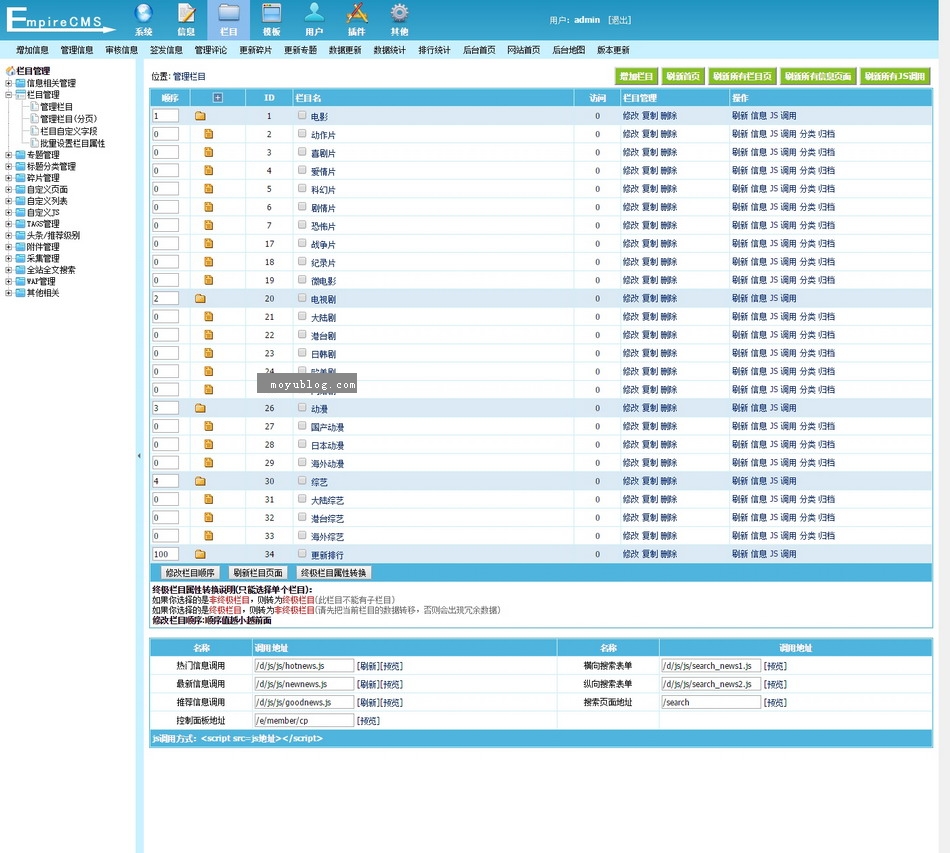950x853 pixels.
Task: Click the file icon in the 动作片 row
Action: tap(208, 134)
